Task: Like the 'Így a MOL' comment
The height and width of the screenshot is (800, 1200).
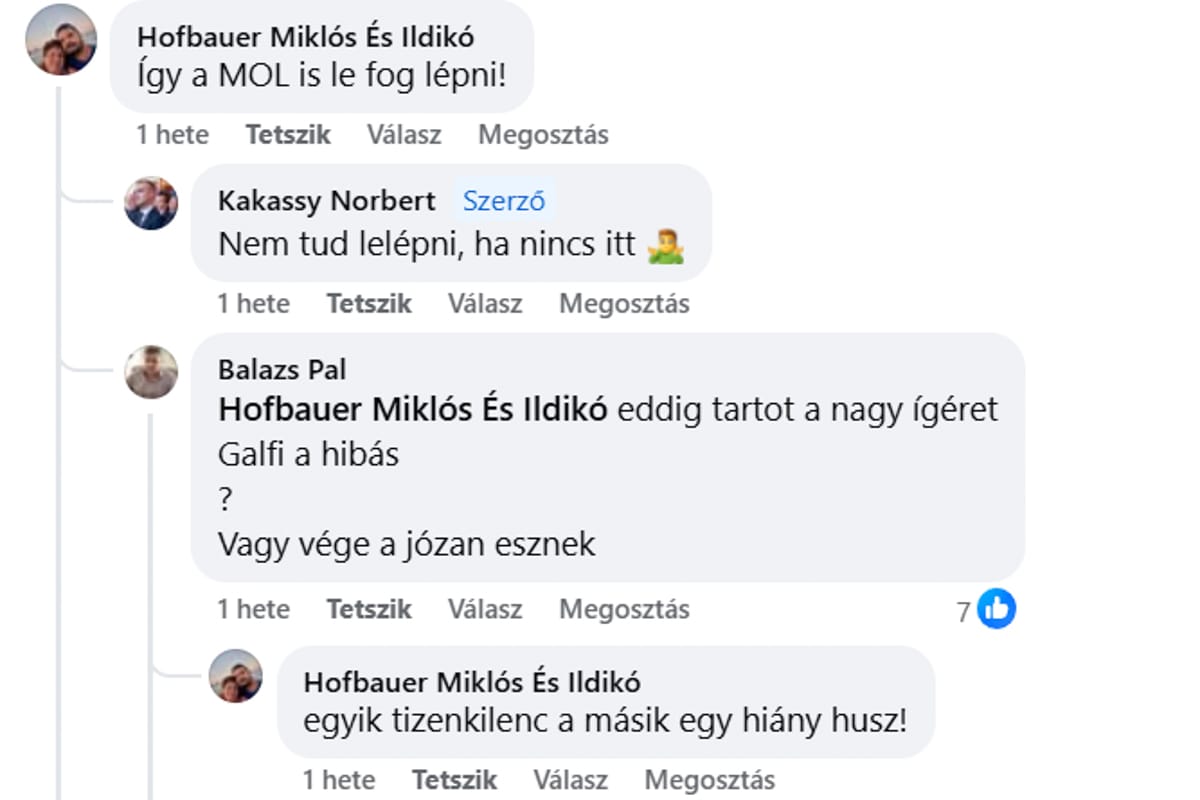Action: 288,135
